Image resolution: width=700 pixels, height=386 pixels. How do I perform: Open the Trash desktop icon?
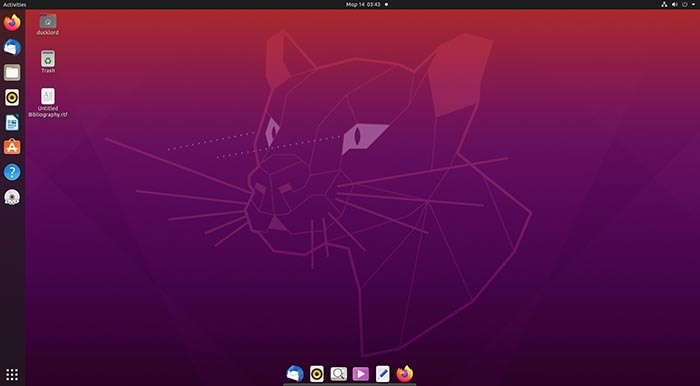tap(48, 62)
